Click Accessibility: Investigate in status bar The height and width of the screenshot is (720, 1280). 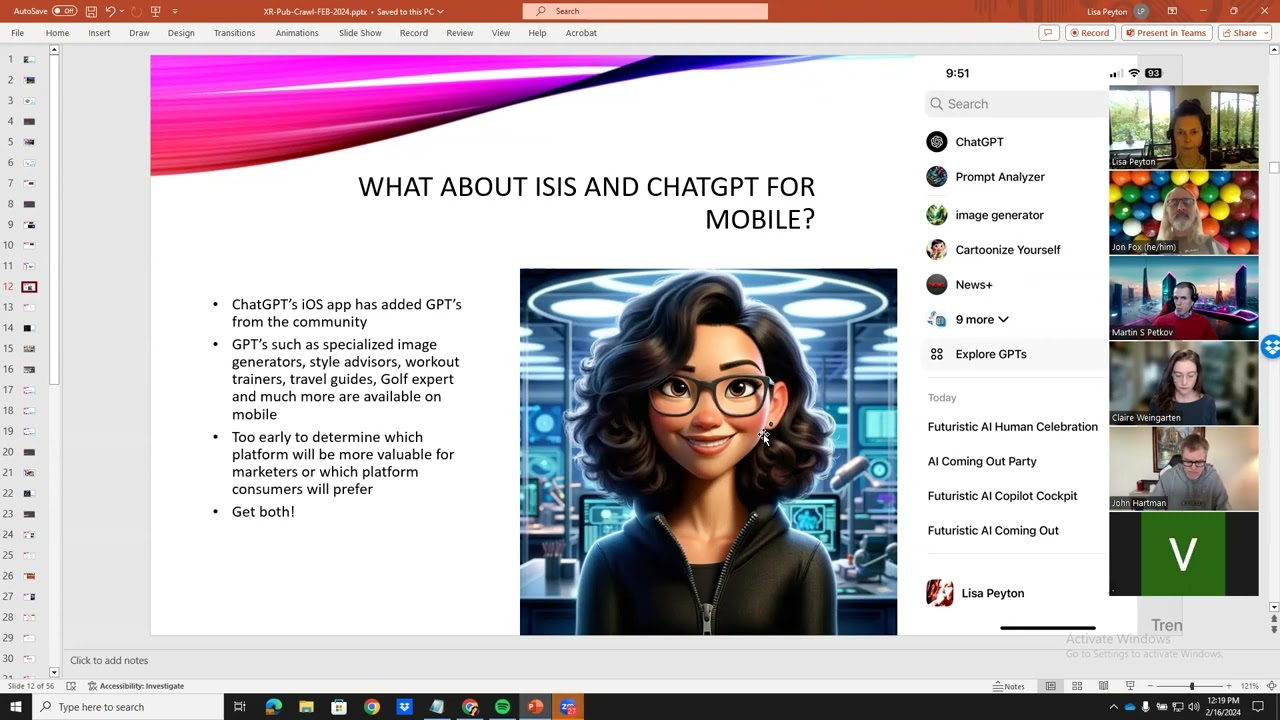tap(135, 686)
